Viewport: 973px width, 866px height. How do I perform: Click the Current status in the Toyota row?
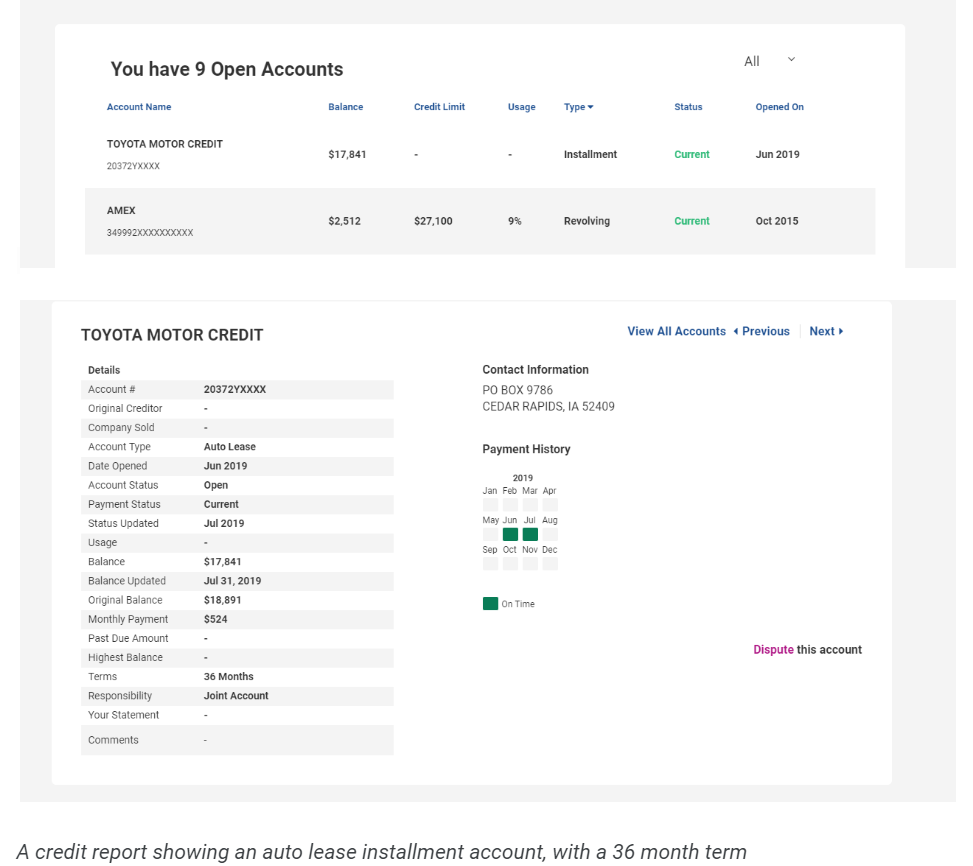coord(691,154)
